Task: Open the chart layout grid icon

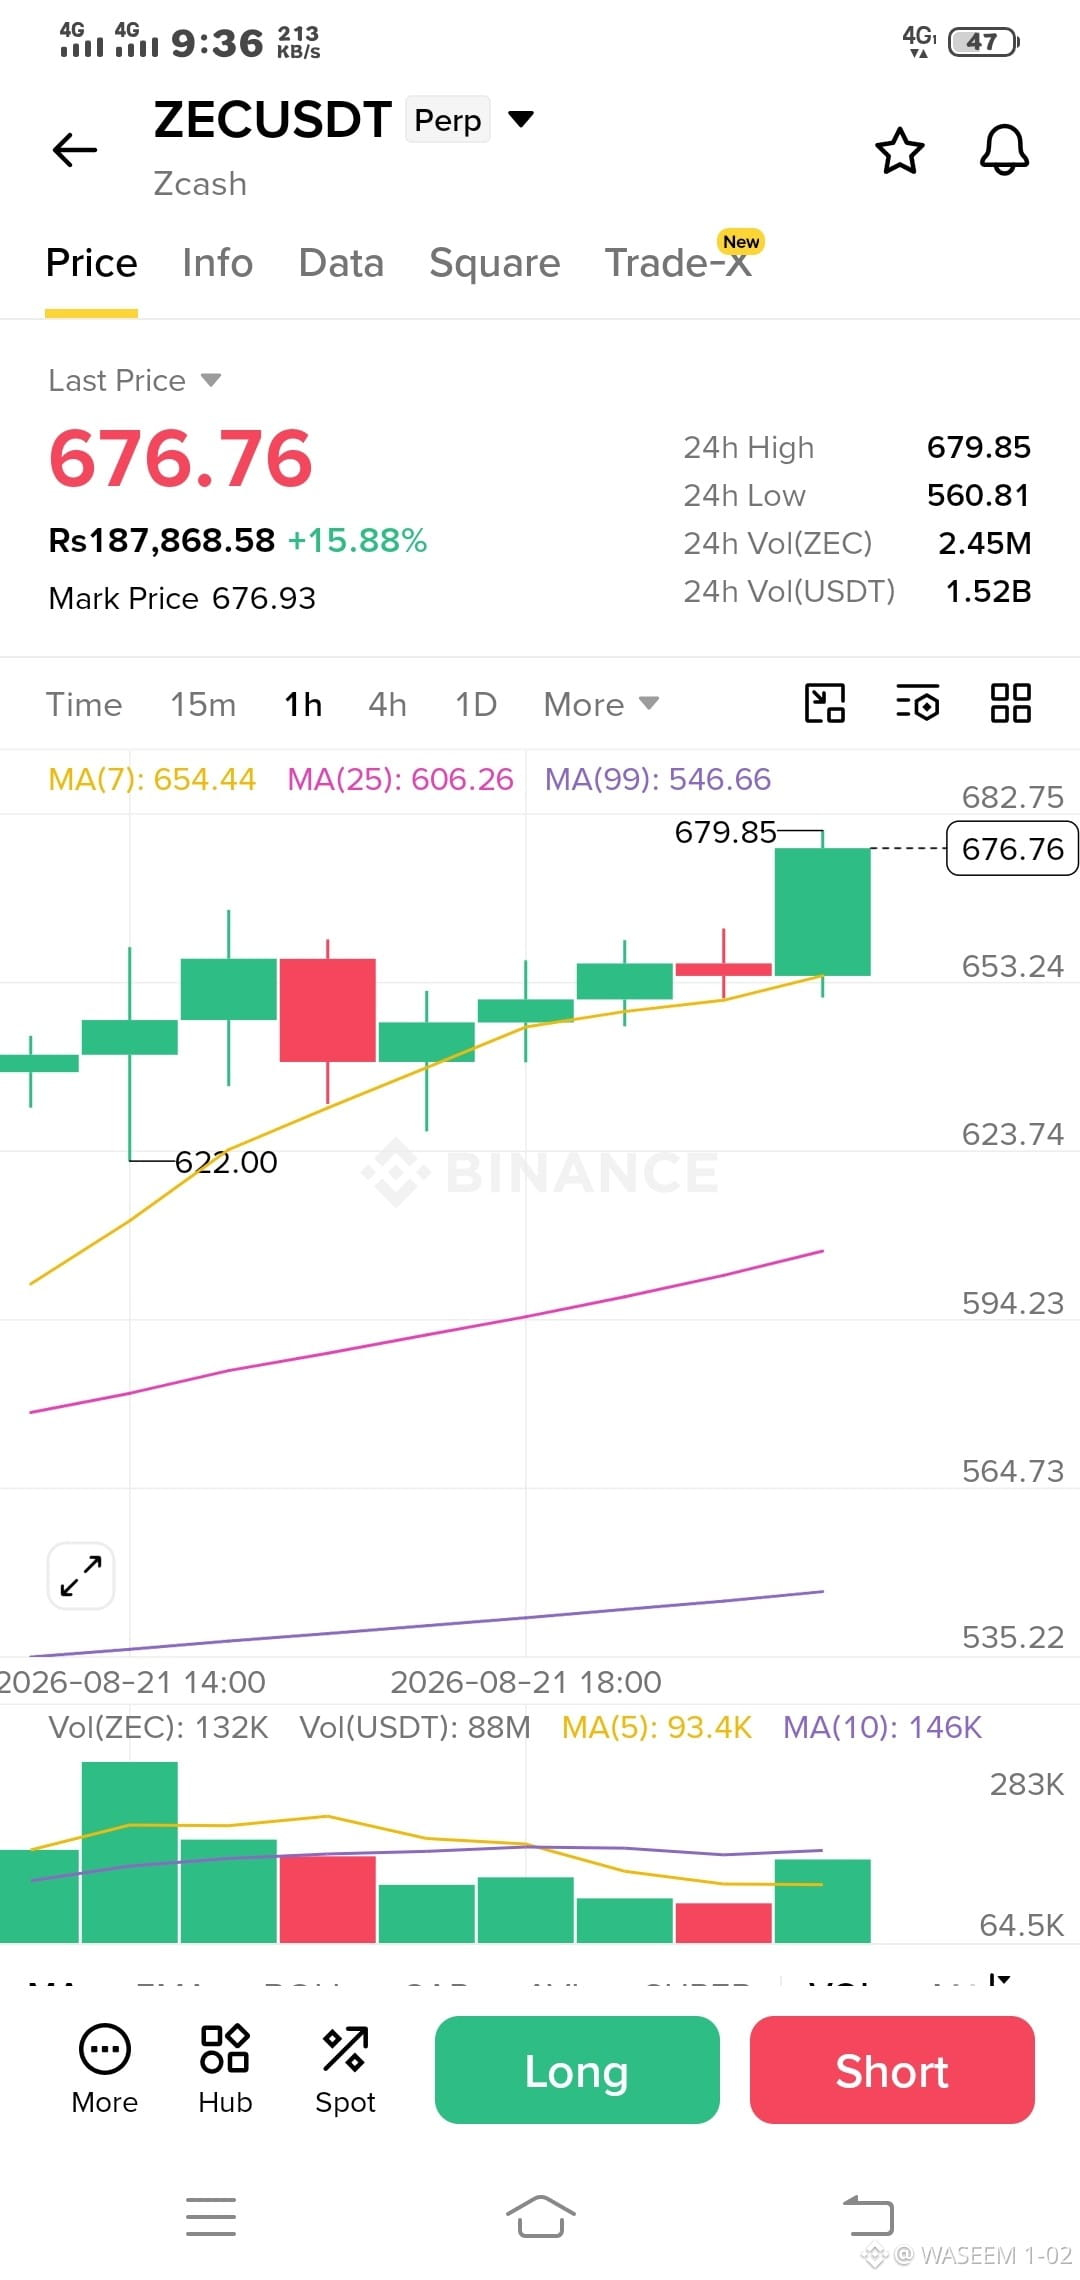Action: pos(1011,703)
